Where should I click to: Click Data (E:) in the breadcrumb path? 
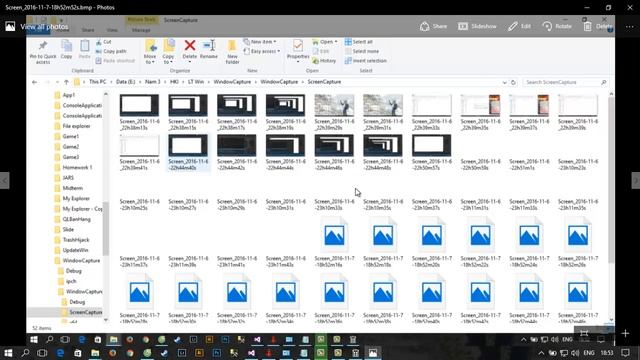(x=126, y=82)
